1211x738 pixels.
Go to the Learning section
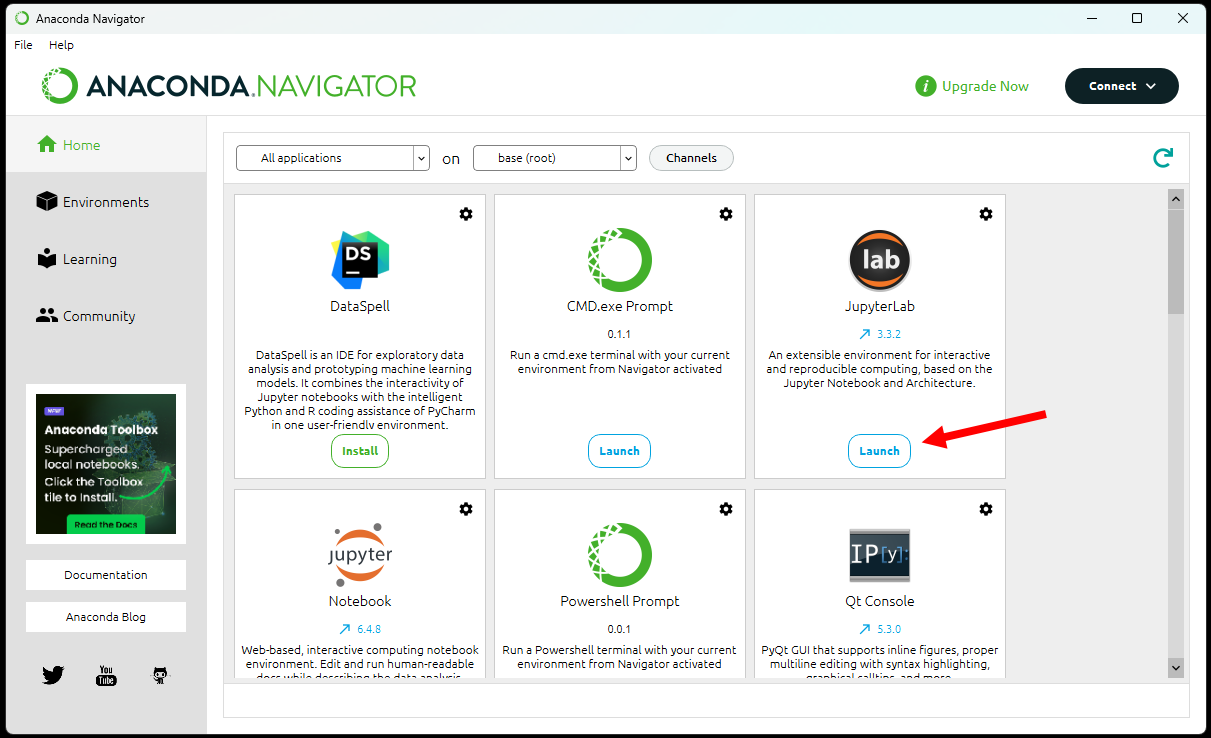[x=89, y=259]
